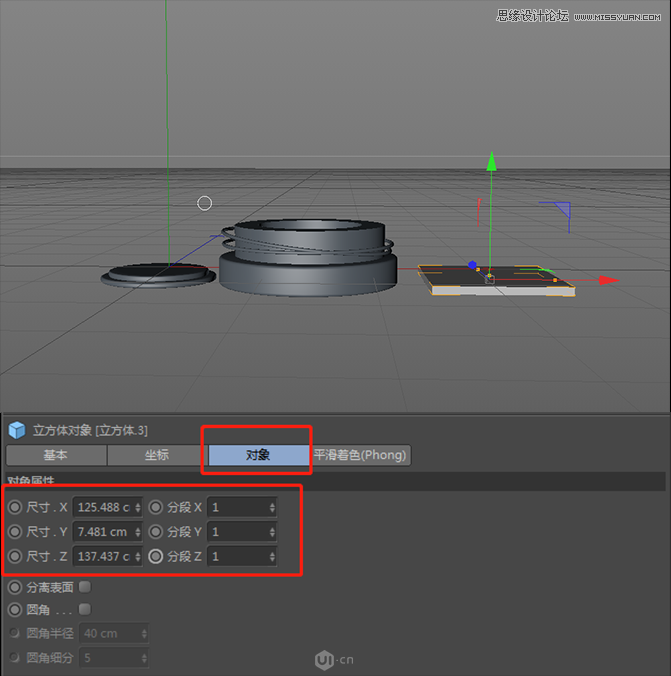Enable the 分离表面 checkbox

pos(85,587)
